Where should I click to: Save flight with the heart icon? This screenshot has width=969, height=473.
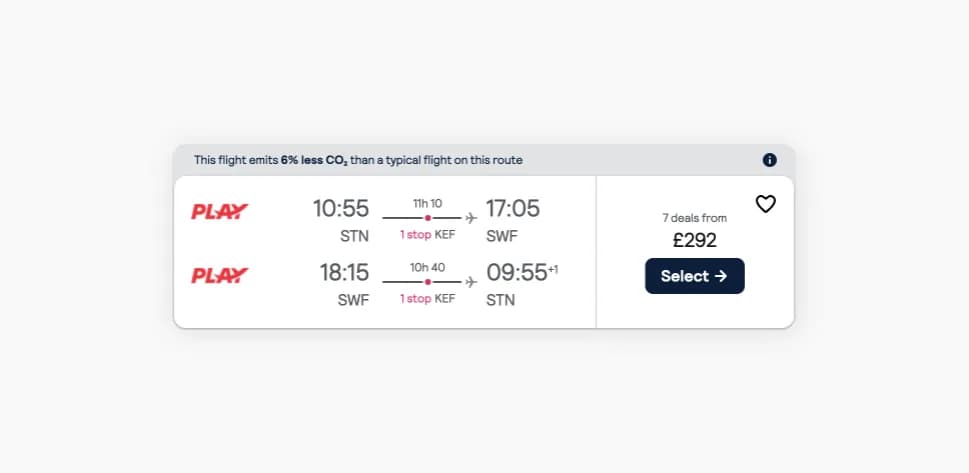click(765, 204)
